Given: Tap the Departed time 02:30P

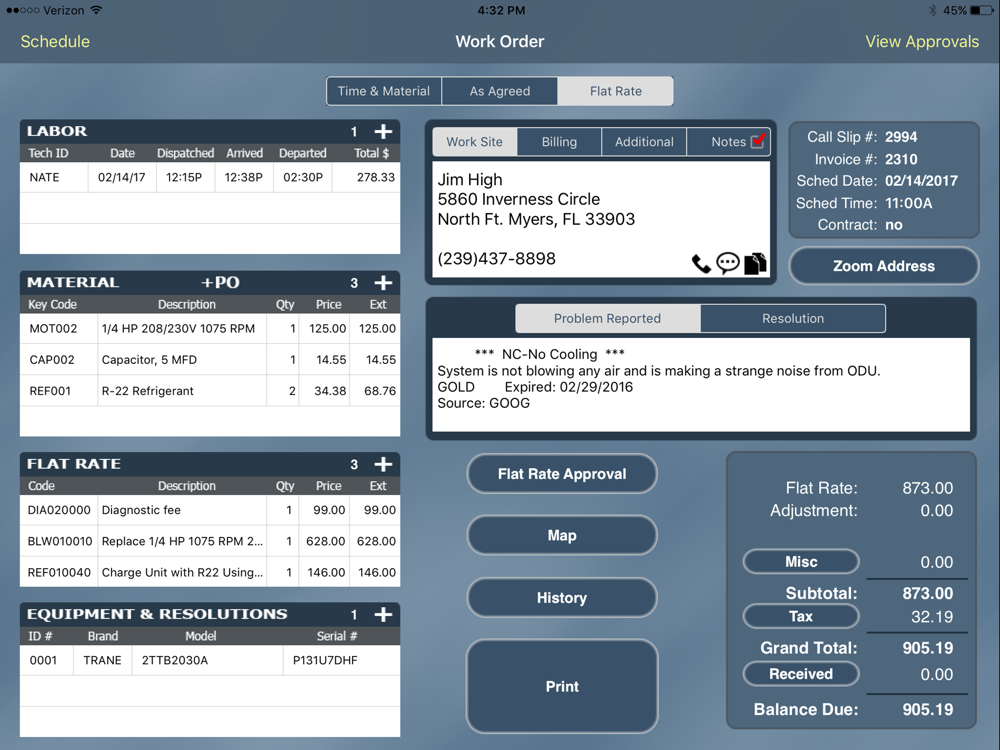Looking at the screenshot, I should click(303, 177).
